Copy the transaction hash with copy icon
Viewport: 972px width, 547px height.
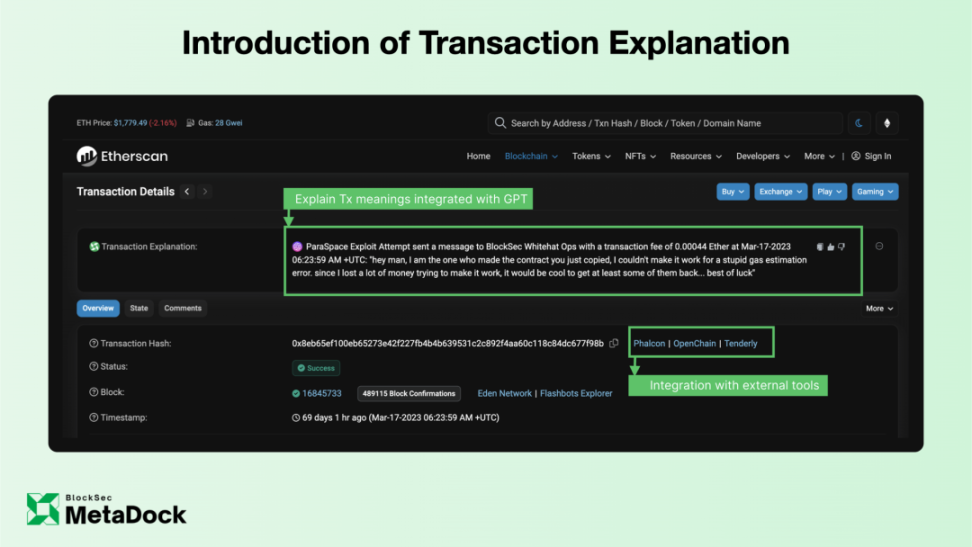click(614, 344)
